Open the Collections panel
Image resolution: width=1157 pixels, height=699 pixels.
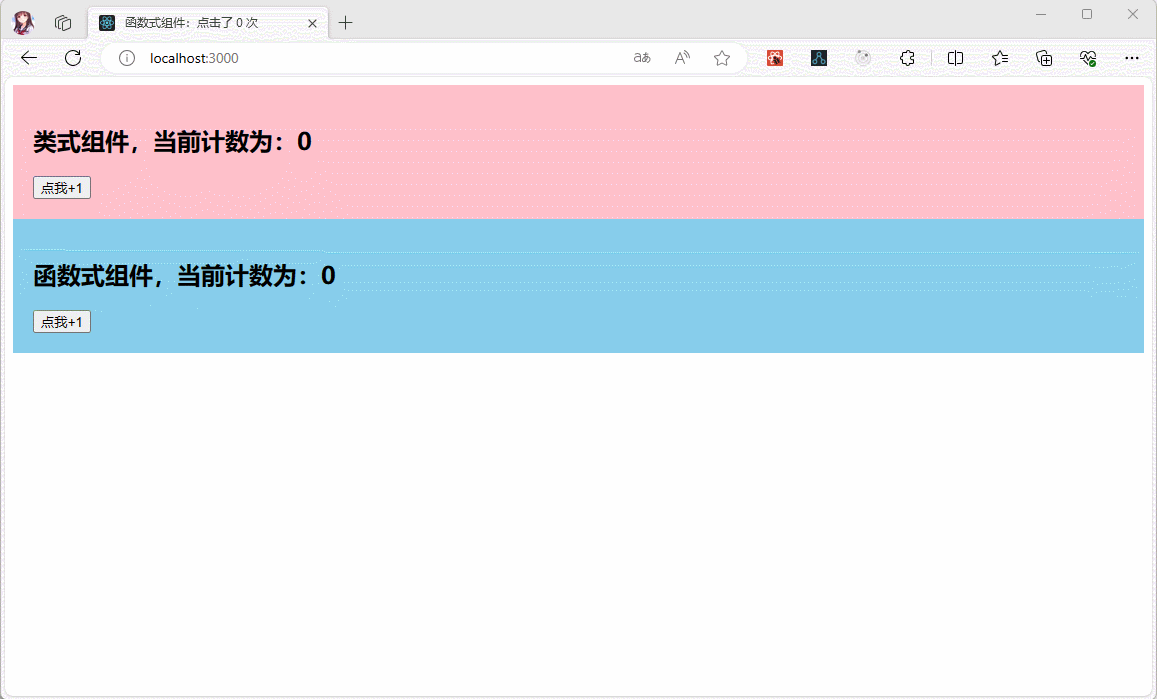click(1044, 58)
